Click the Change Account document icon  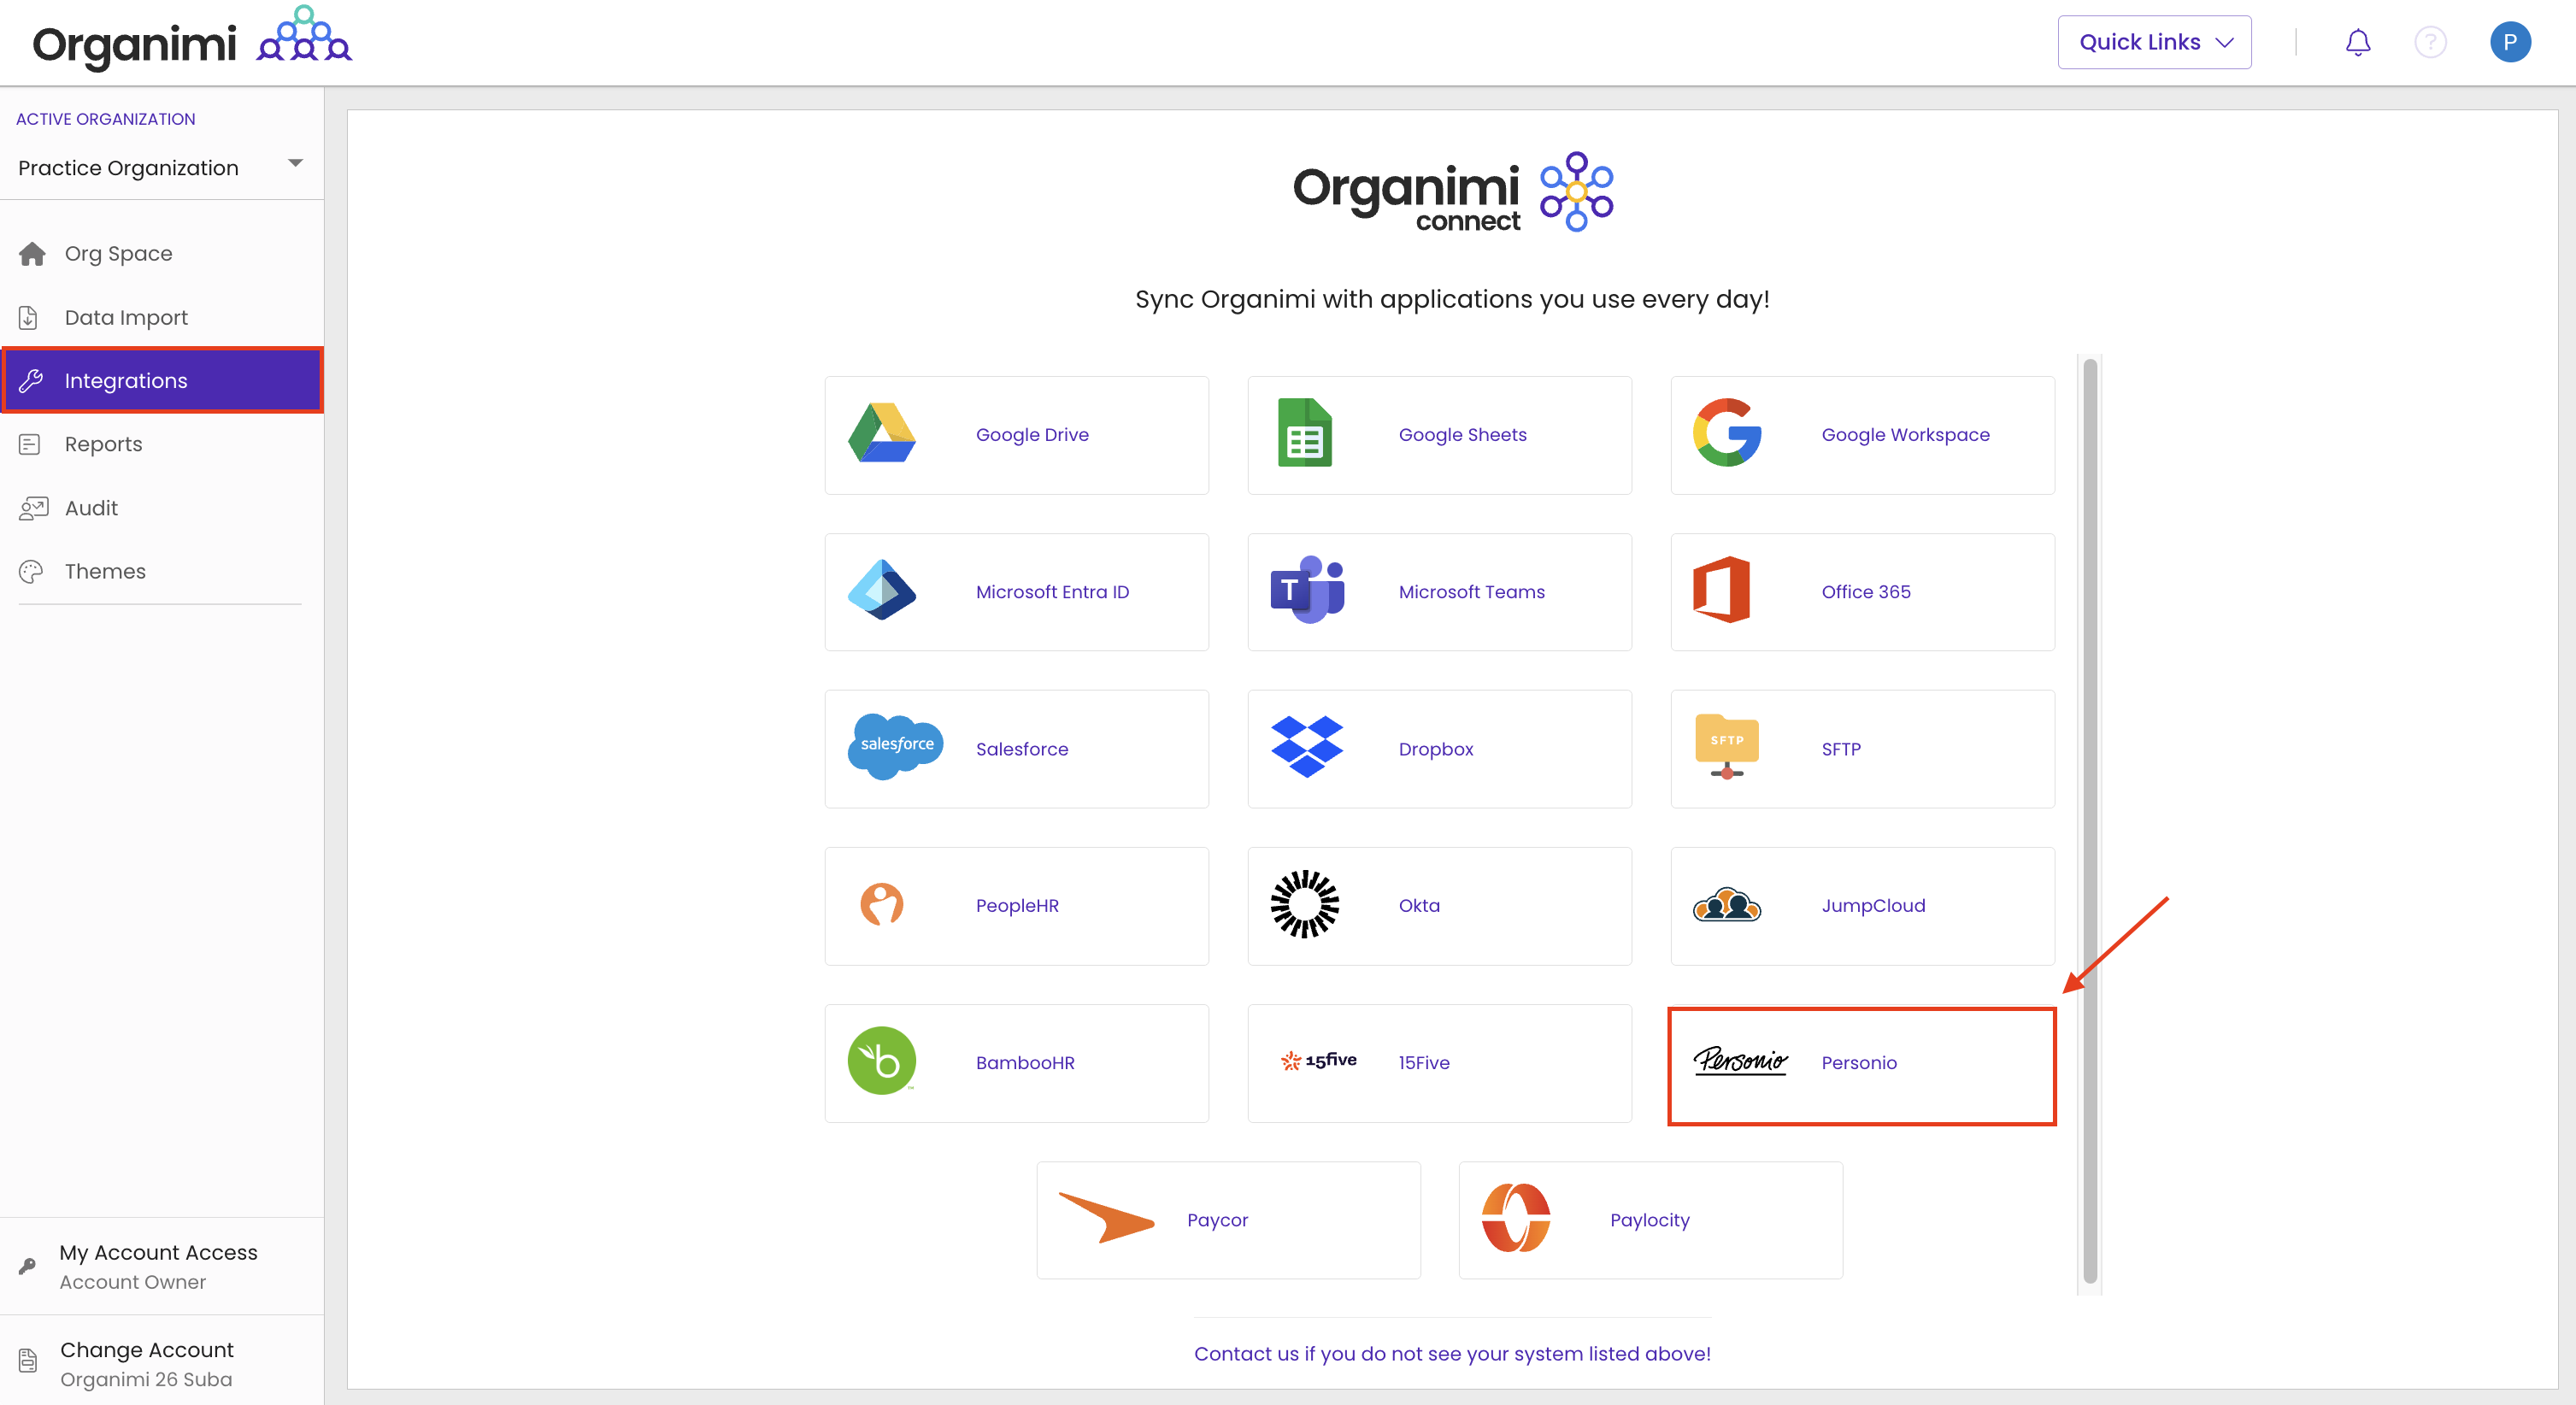coord(28,1360)
